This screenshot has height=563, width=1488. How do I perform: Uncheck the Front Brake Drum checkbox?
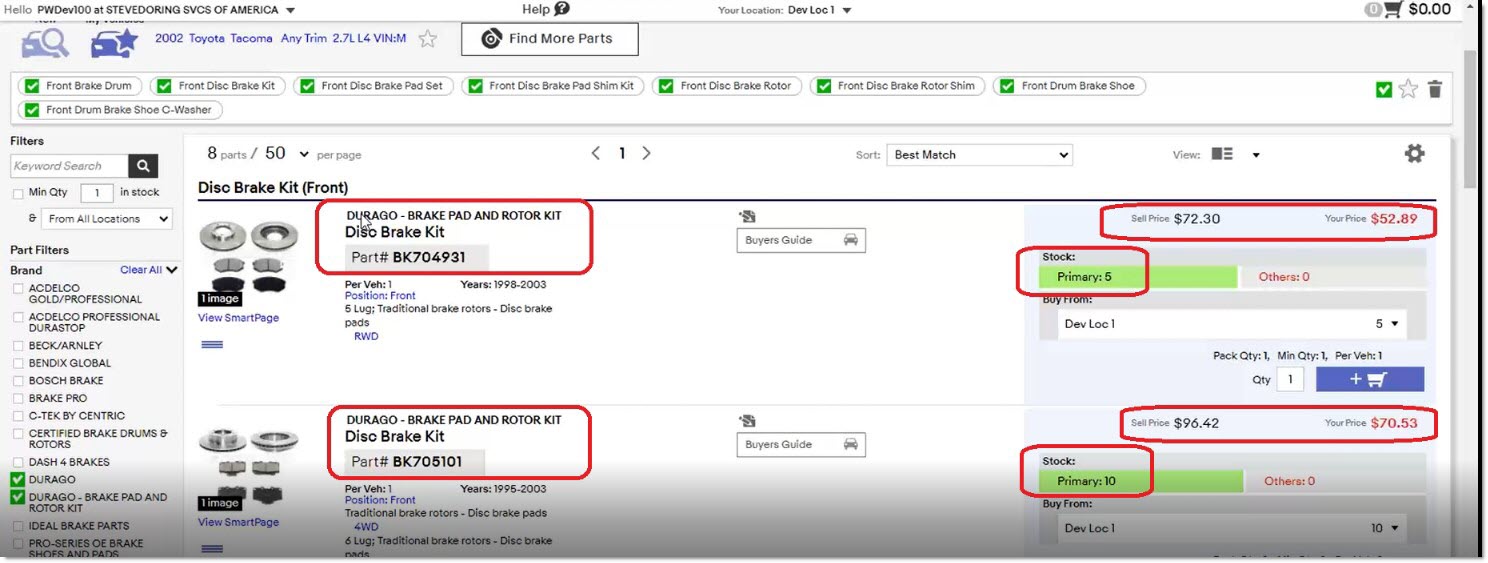pyautogui.click(x=33, y=86)
